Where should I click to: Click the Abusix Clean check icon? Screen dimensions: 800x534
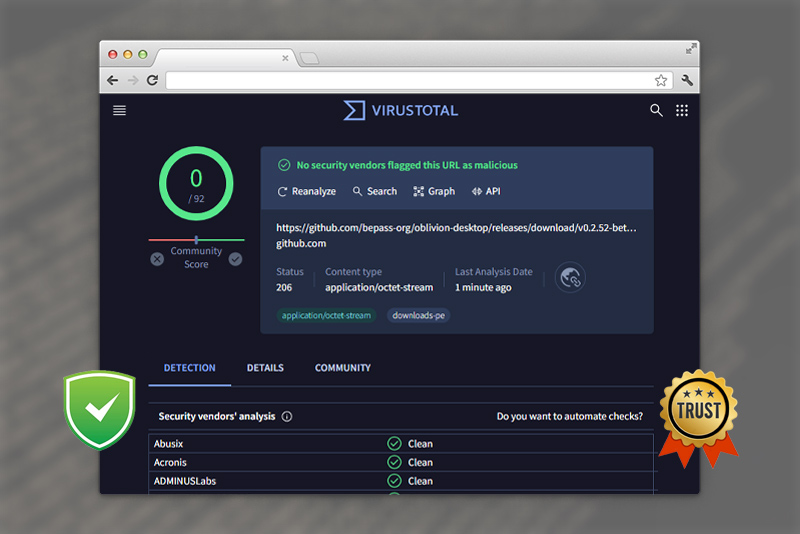click(394, 444)
